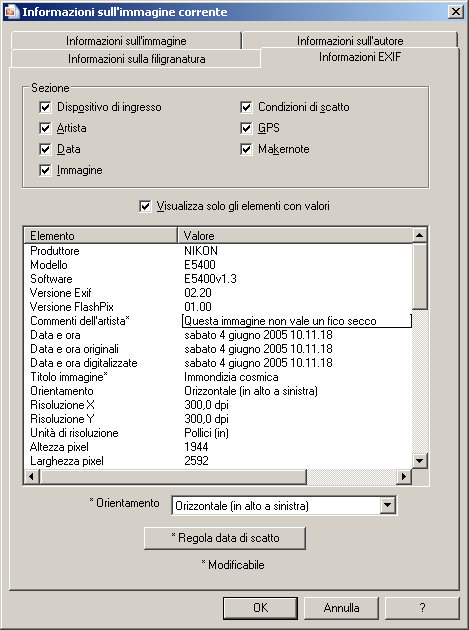Click the list scroll up arrow
The width and height of the screenshot is (469, 630).
click(419, 235)
